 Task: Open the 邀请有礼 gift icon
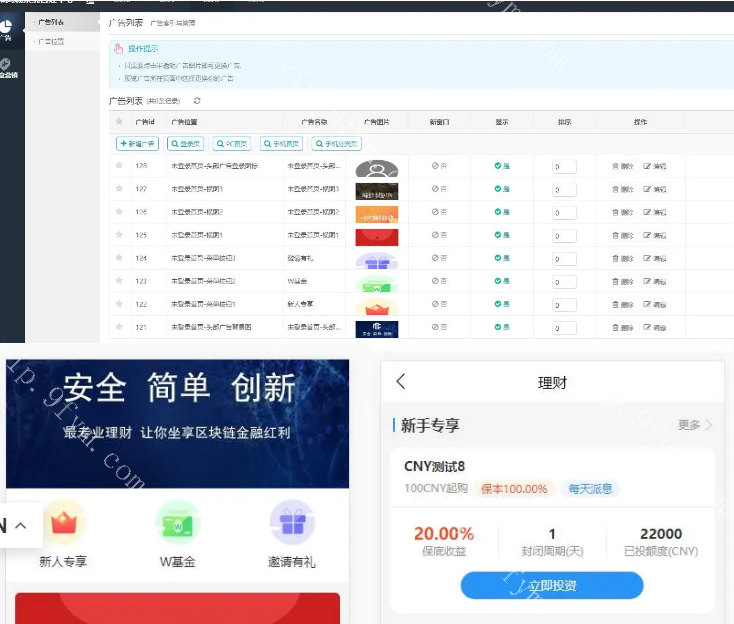(292, 523)
